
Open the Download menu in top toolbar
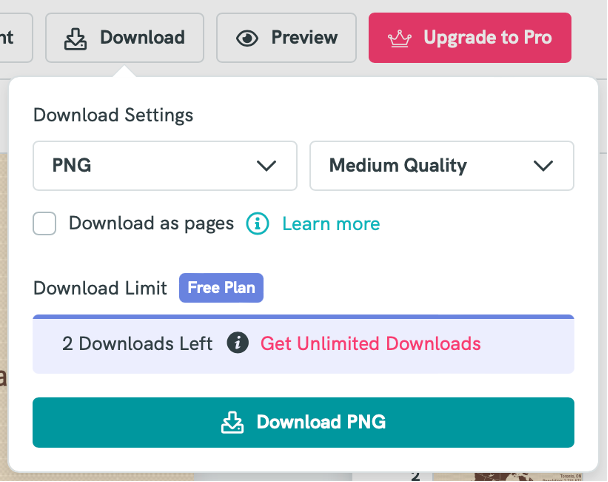coord(124,38)
